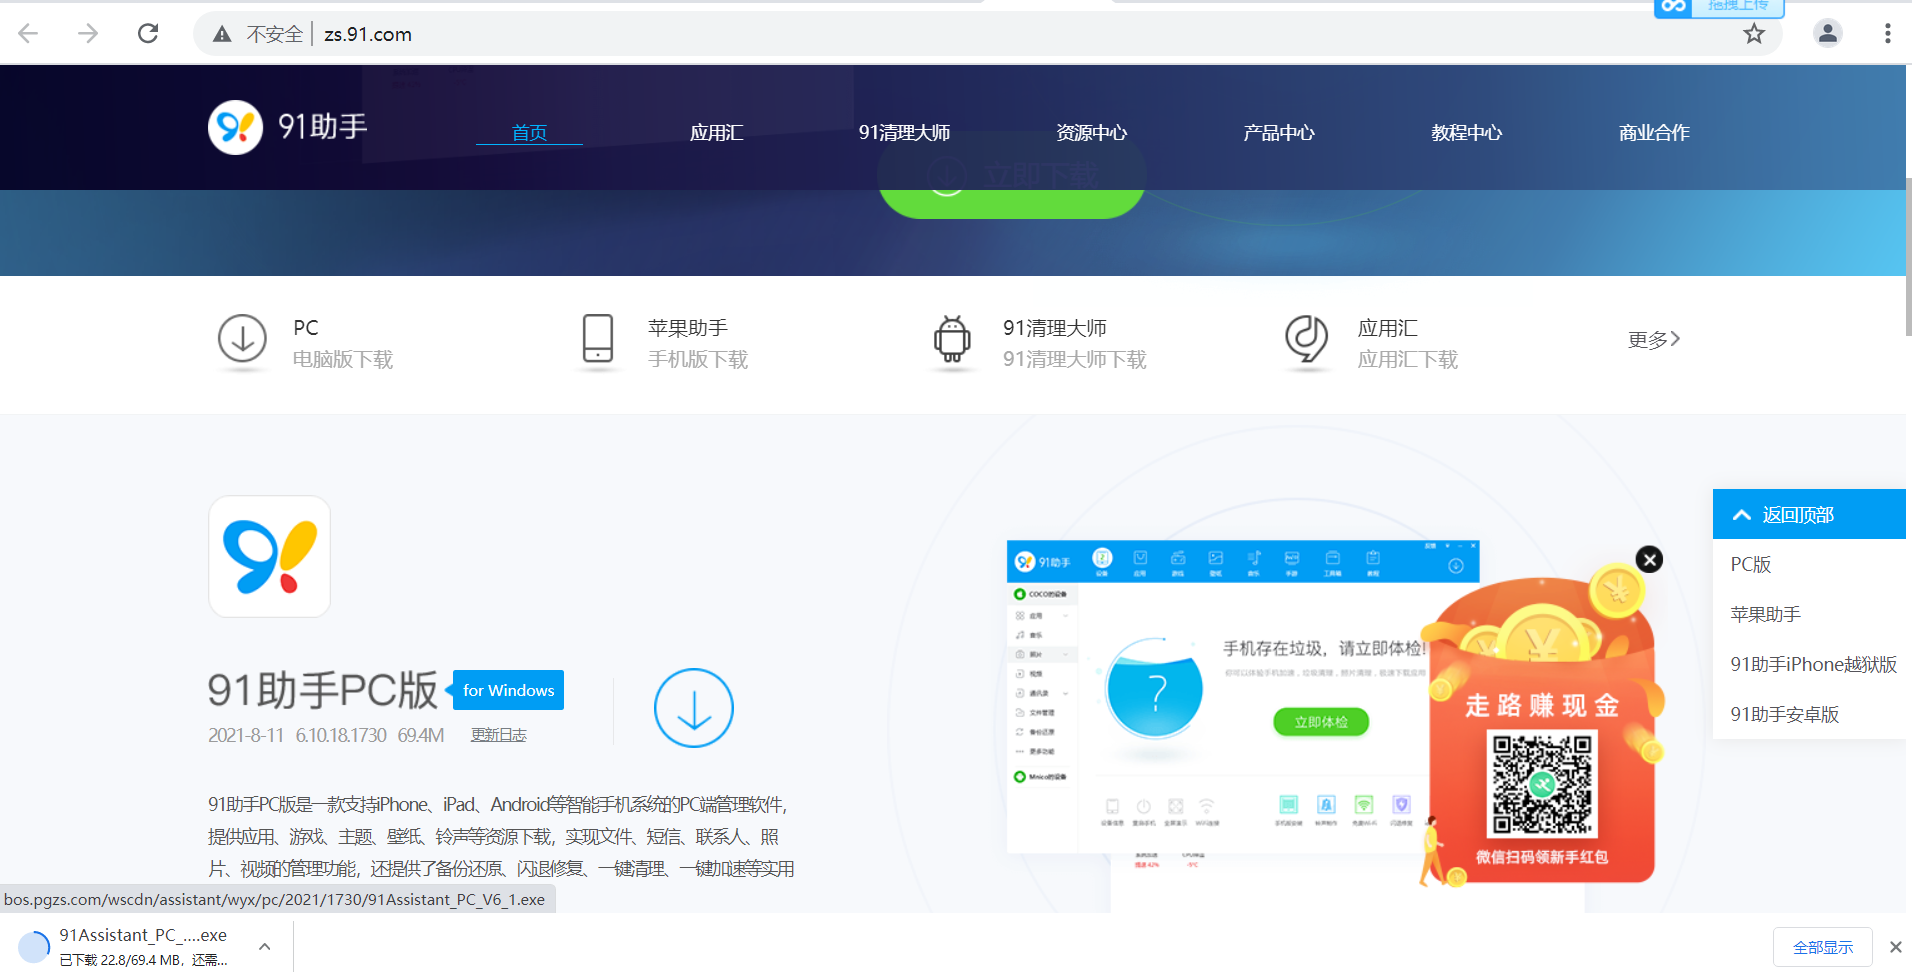Click the 苹果助手 phone icon
Viewport: 1912px width, 972px height.
click(598, 339)
